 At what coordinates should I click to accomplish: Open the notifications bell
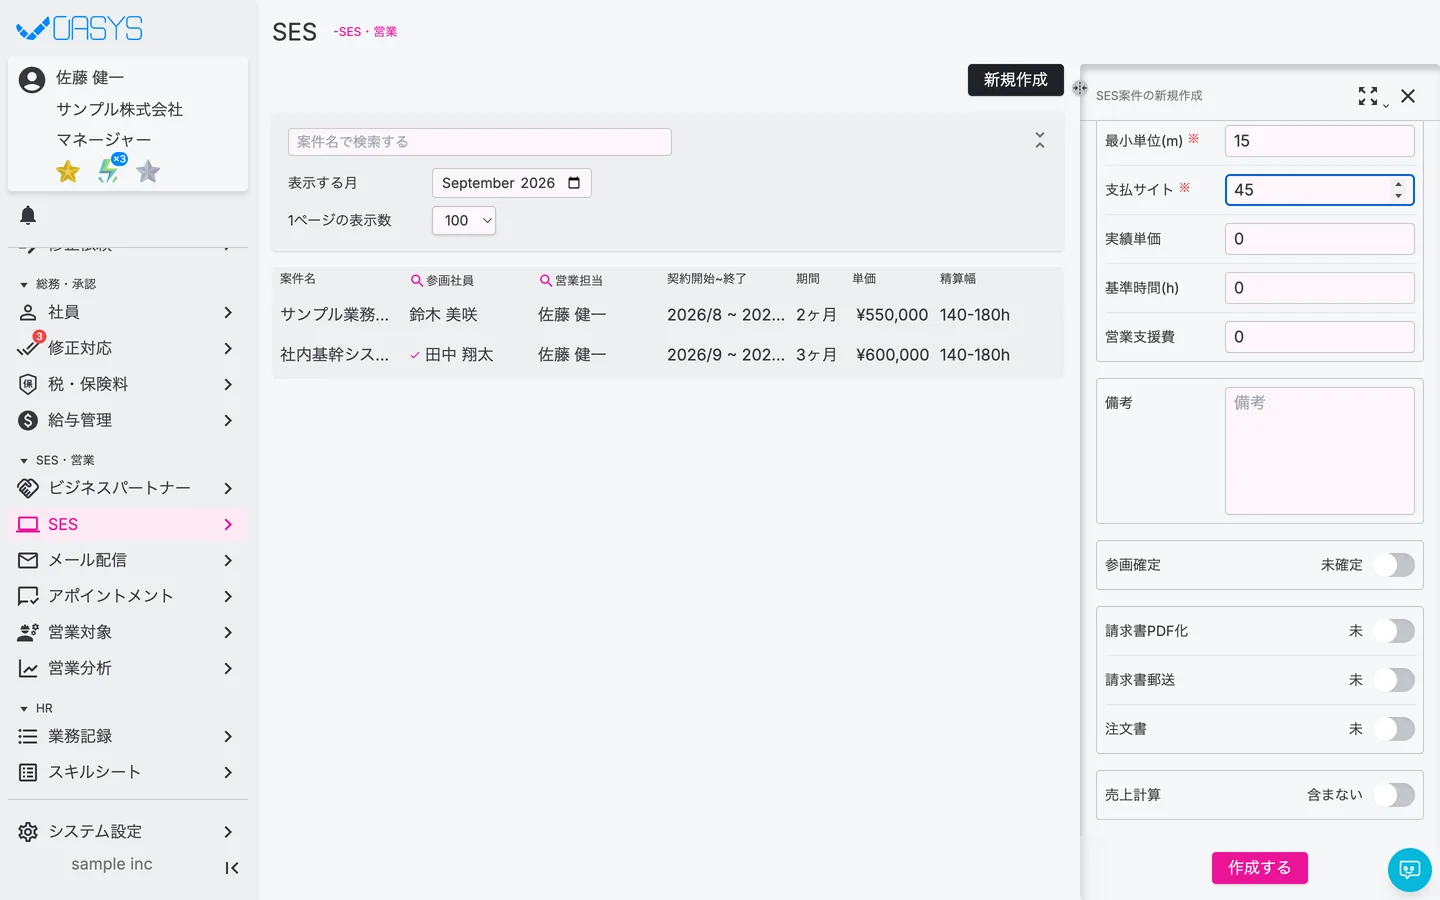point(28,215)
